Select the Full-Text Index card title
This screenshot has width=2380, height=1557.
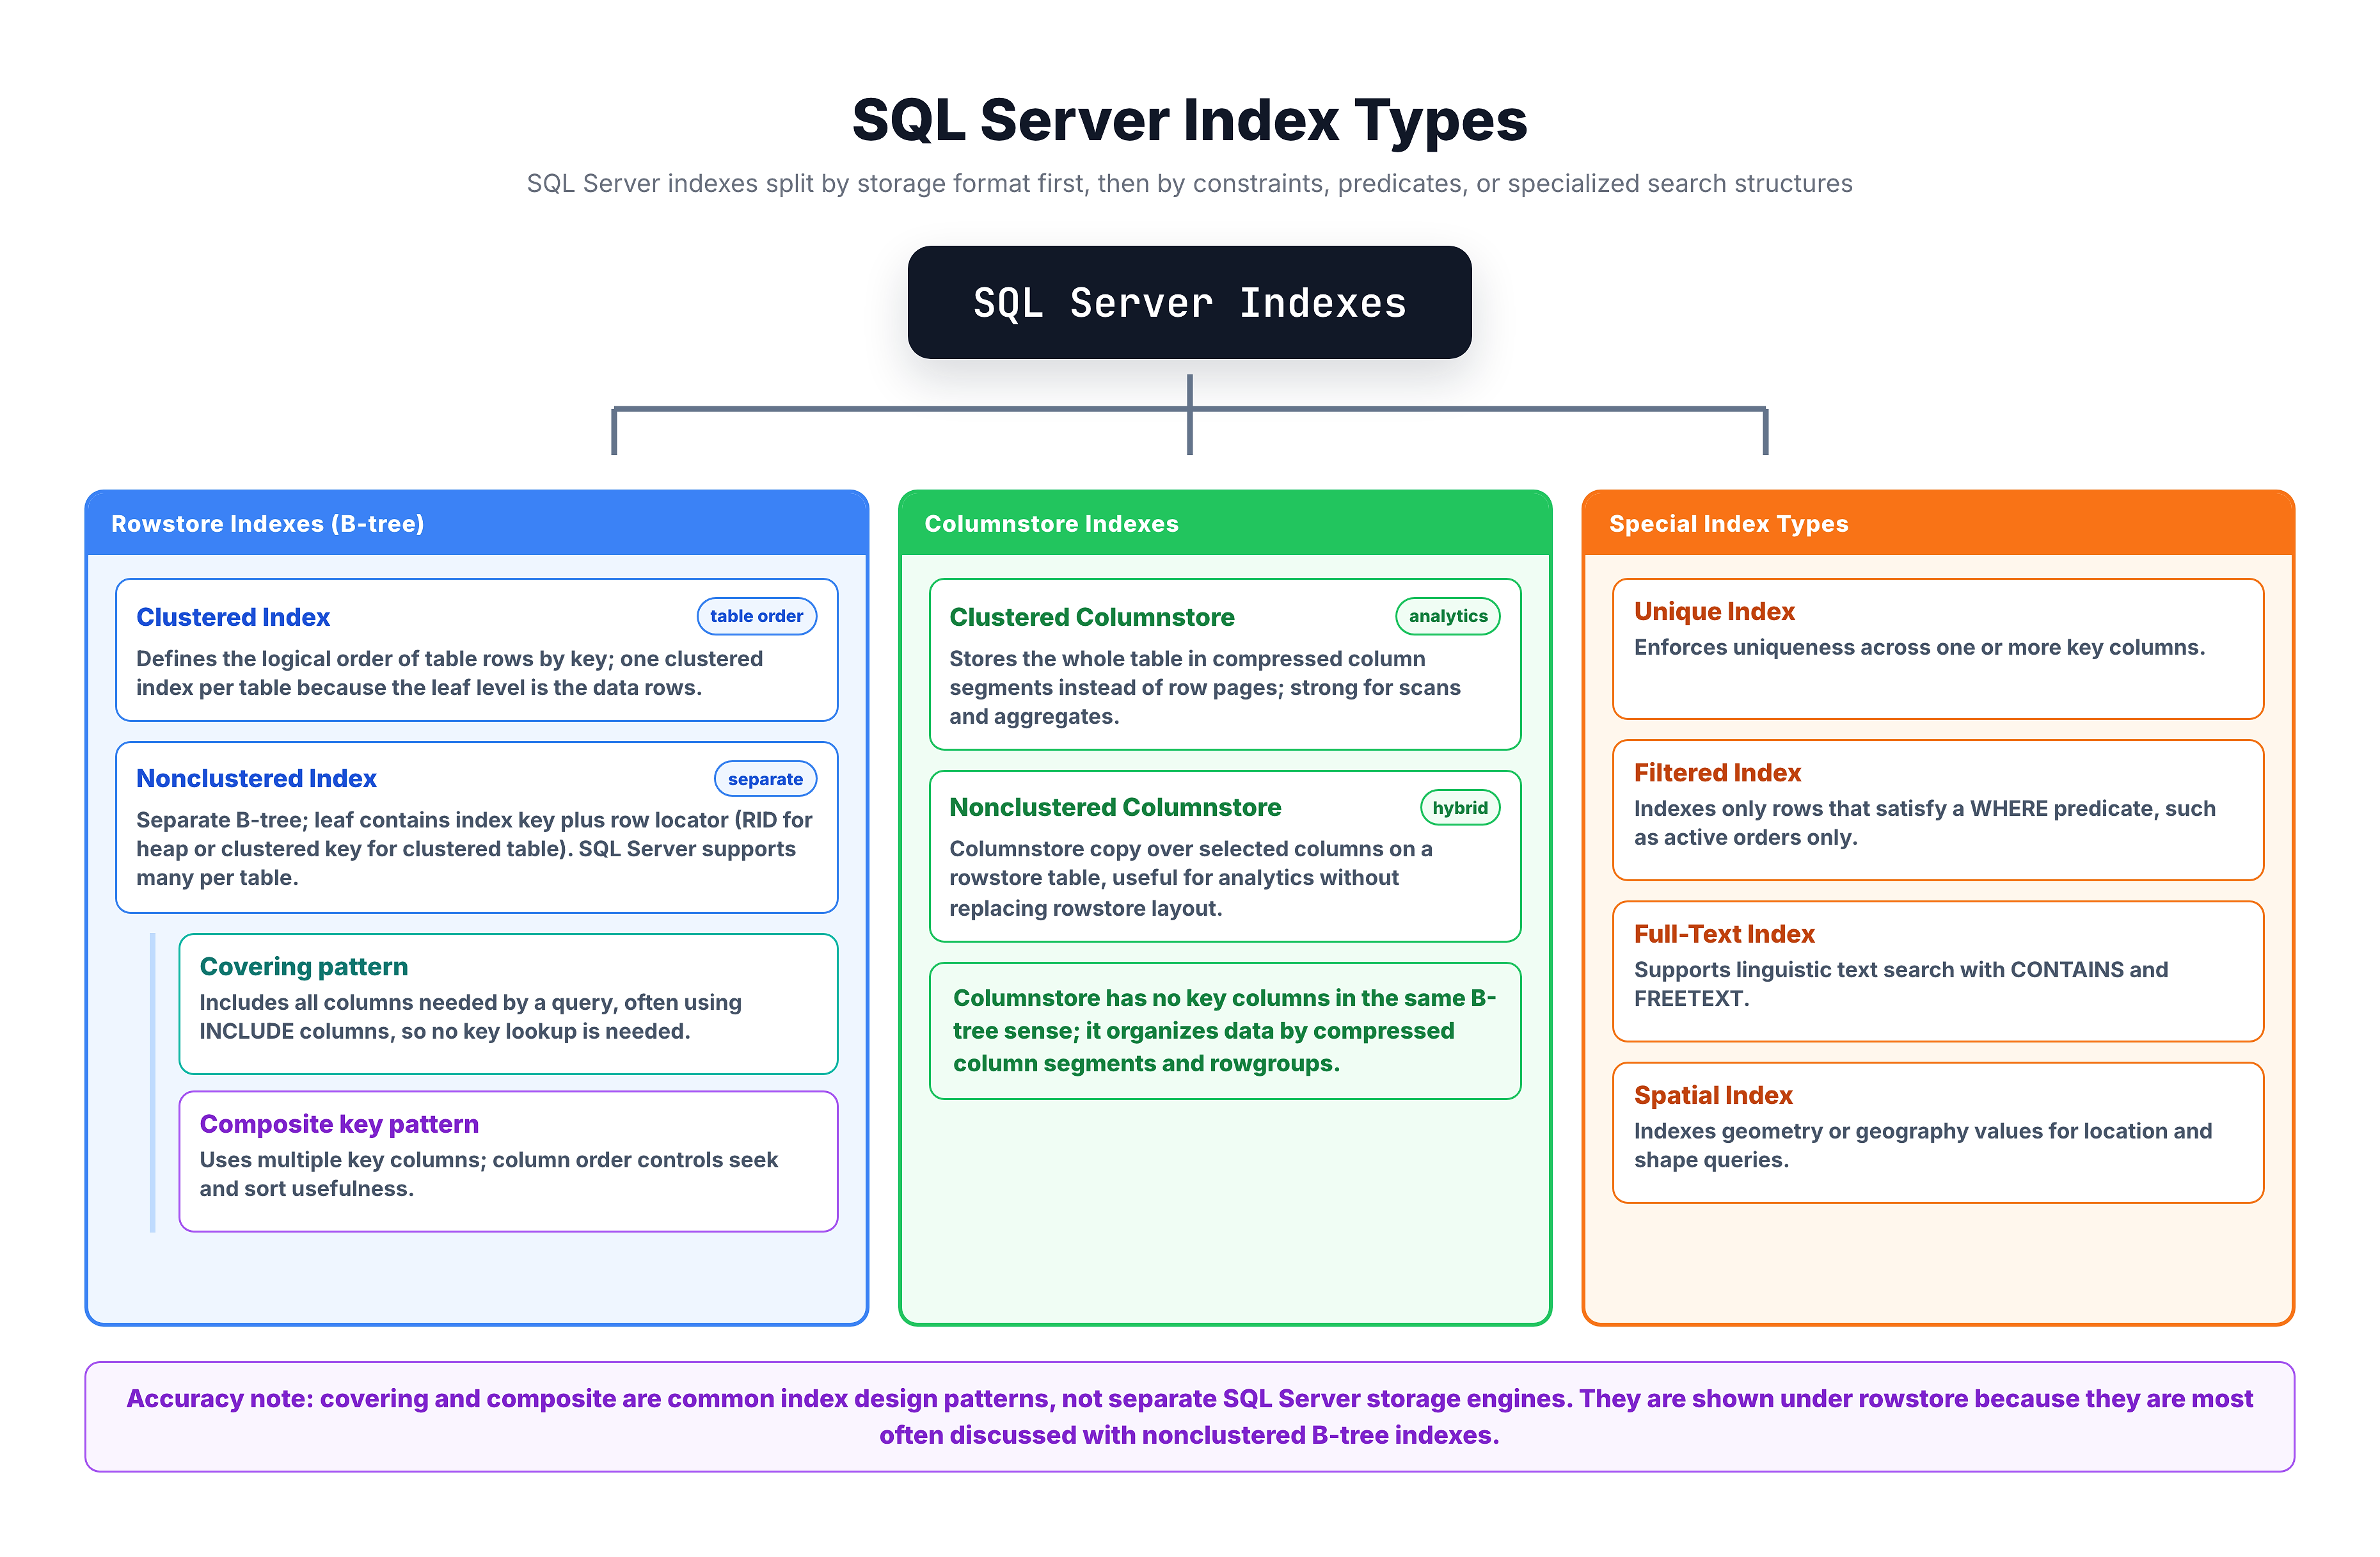1724,933
